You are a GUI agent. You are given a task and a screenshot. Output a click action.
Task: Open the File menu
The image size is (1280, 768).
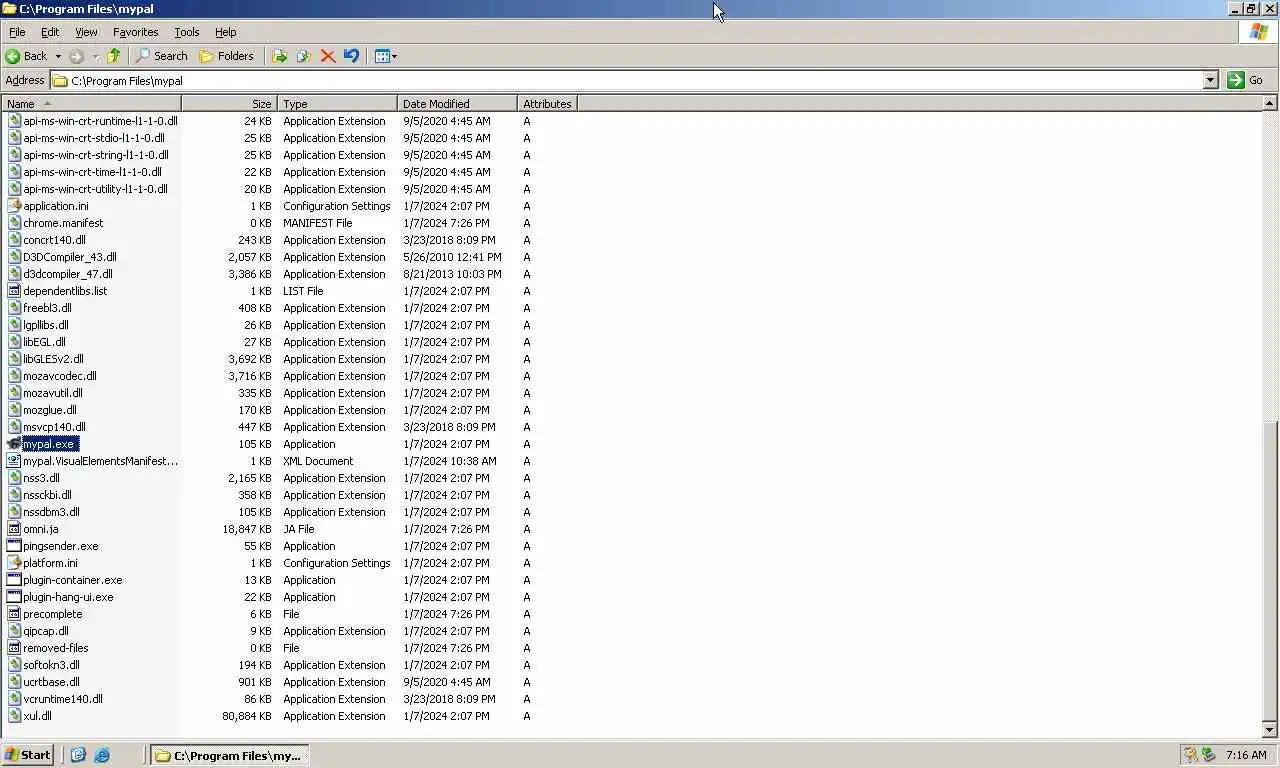point(17,32)
